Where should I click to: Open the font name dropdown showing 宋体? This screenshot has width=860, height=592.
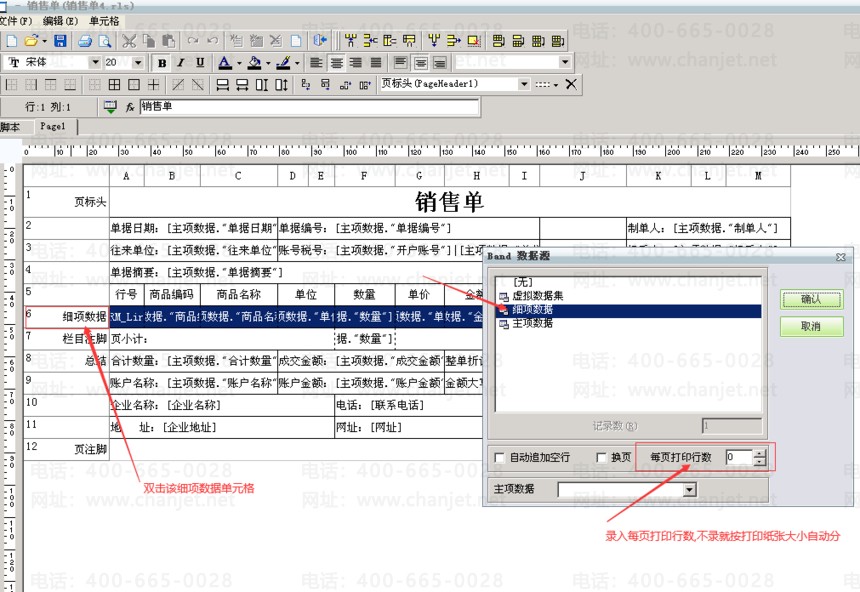click(95, 63)
